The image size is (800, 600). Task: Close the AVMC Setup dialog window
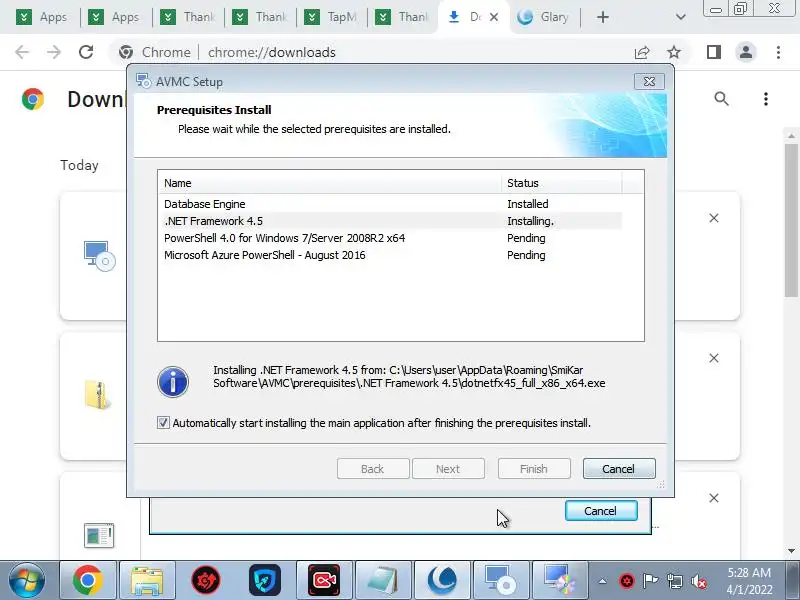[649, 81]
